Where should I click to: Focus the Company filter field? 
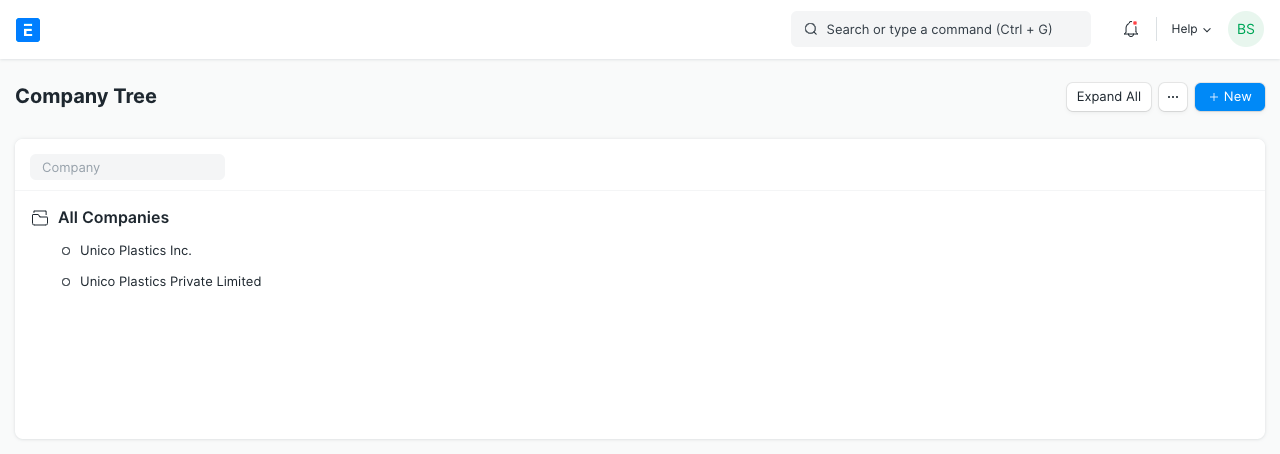coord(127,167)
